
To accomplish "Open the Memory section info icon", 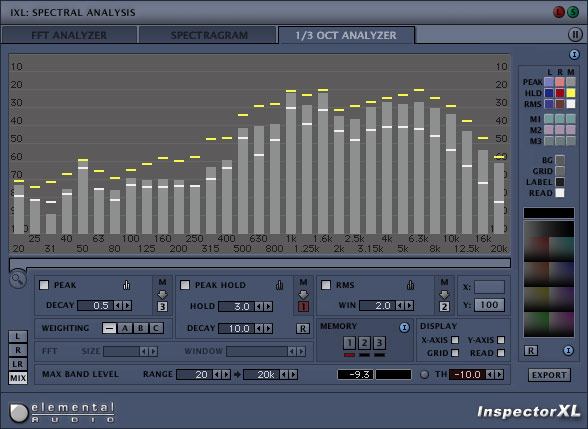I will click(404, 327).
